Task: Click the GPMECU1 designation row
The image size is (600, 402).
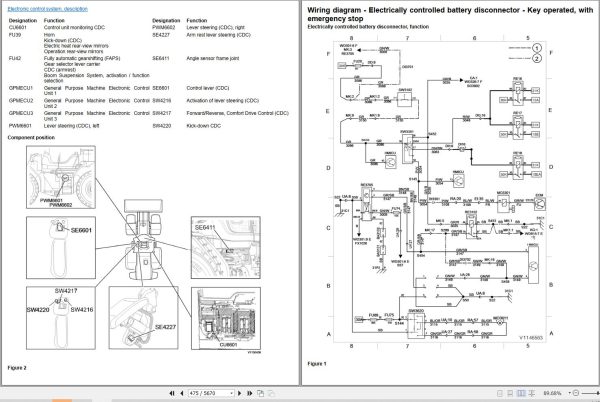Action: point(79,91)
